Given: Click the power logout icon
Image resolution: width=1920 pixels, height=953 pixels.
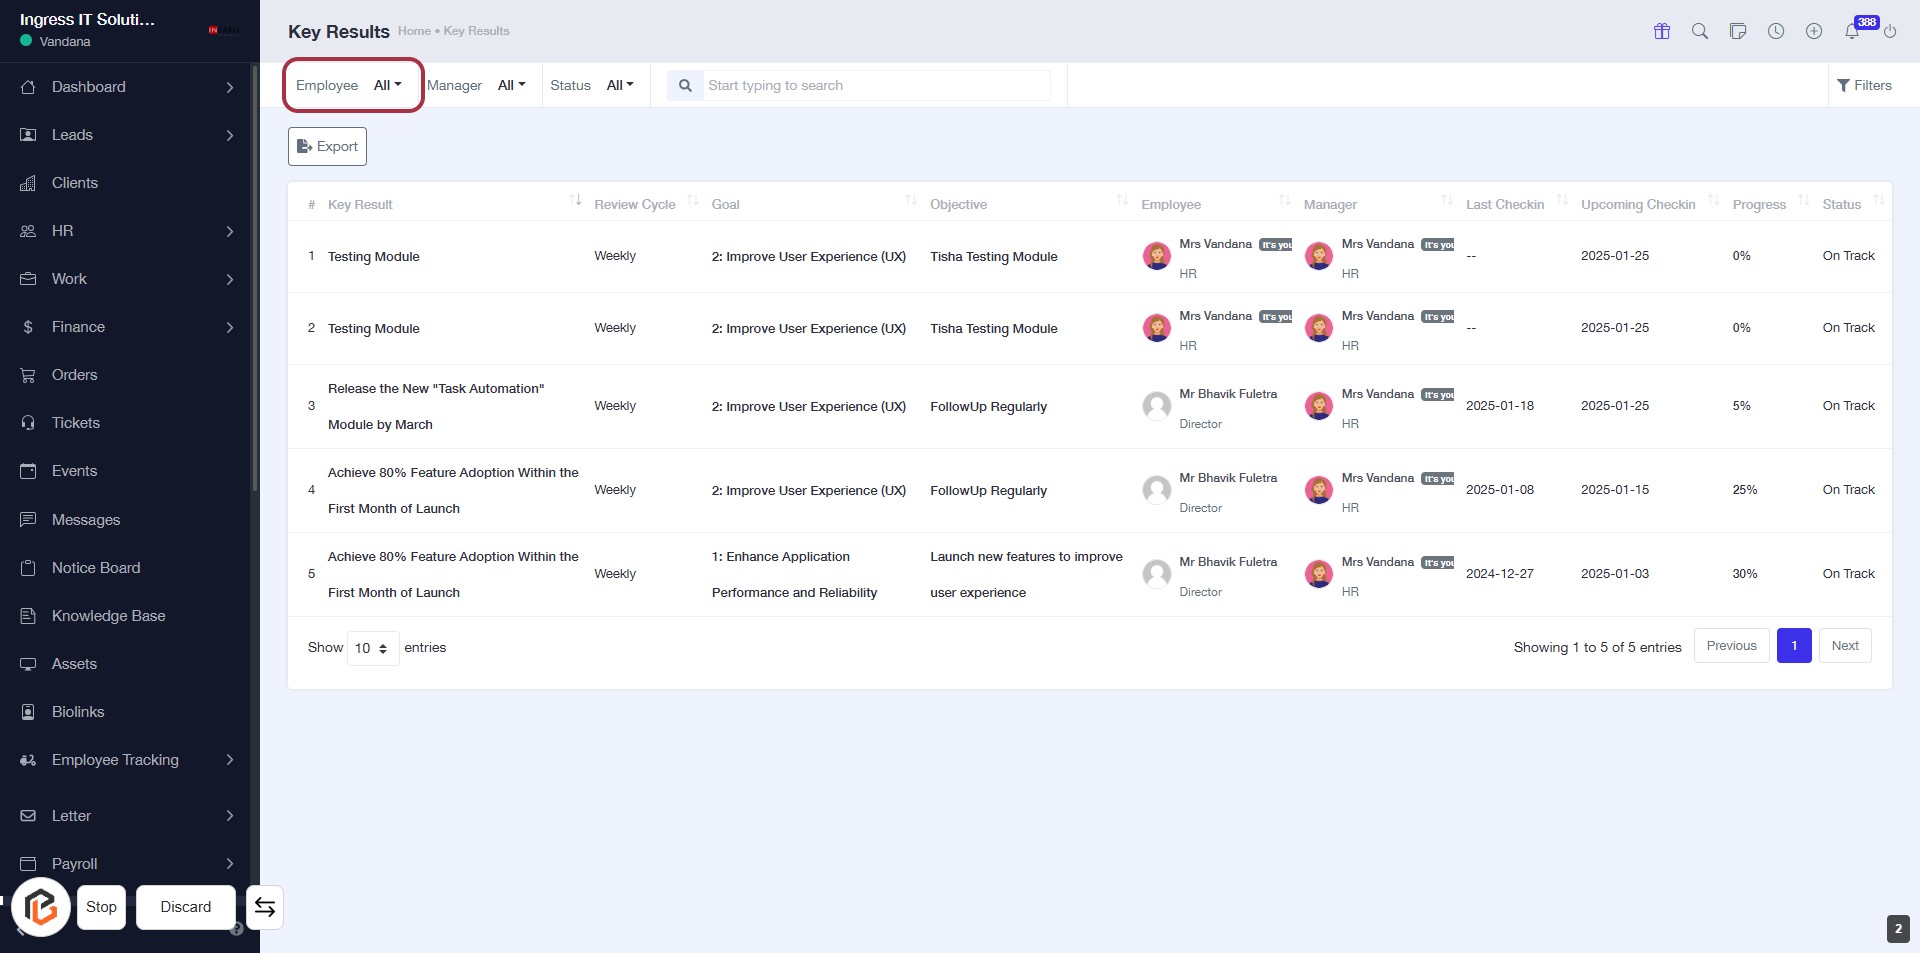Looking at the screenshot, I should tap(1890, 31).
